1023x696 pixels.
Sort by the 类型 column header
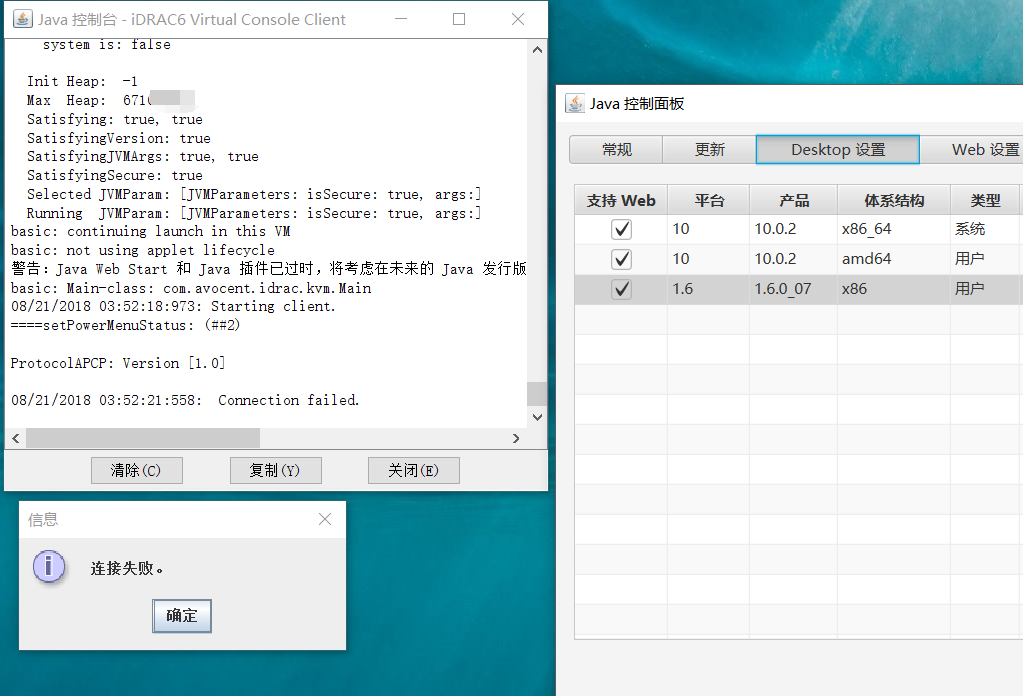(x=985, y=200)
